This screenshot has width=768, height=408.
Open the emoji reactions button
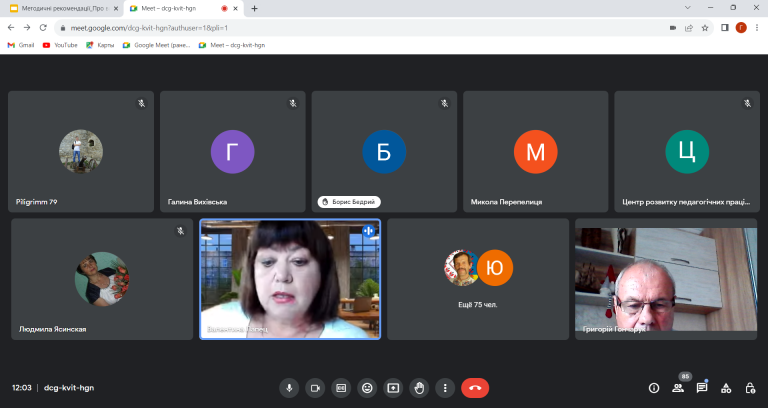(x=367, y=388)
